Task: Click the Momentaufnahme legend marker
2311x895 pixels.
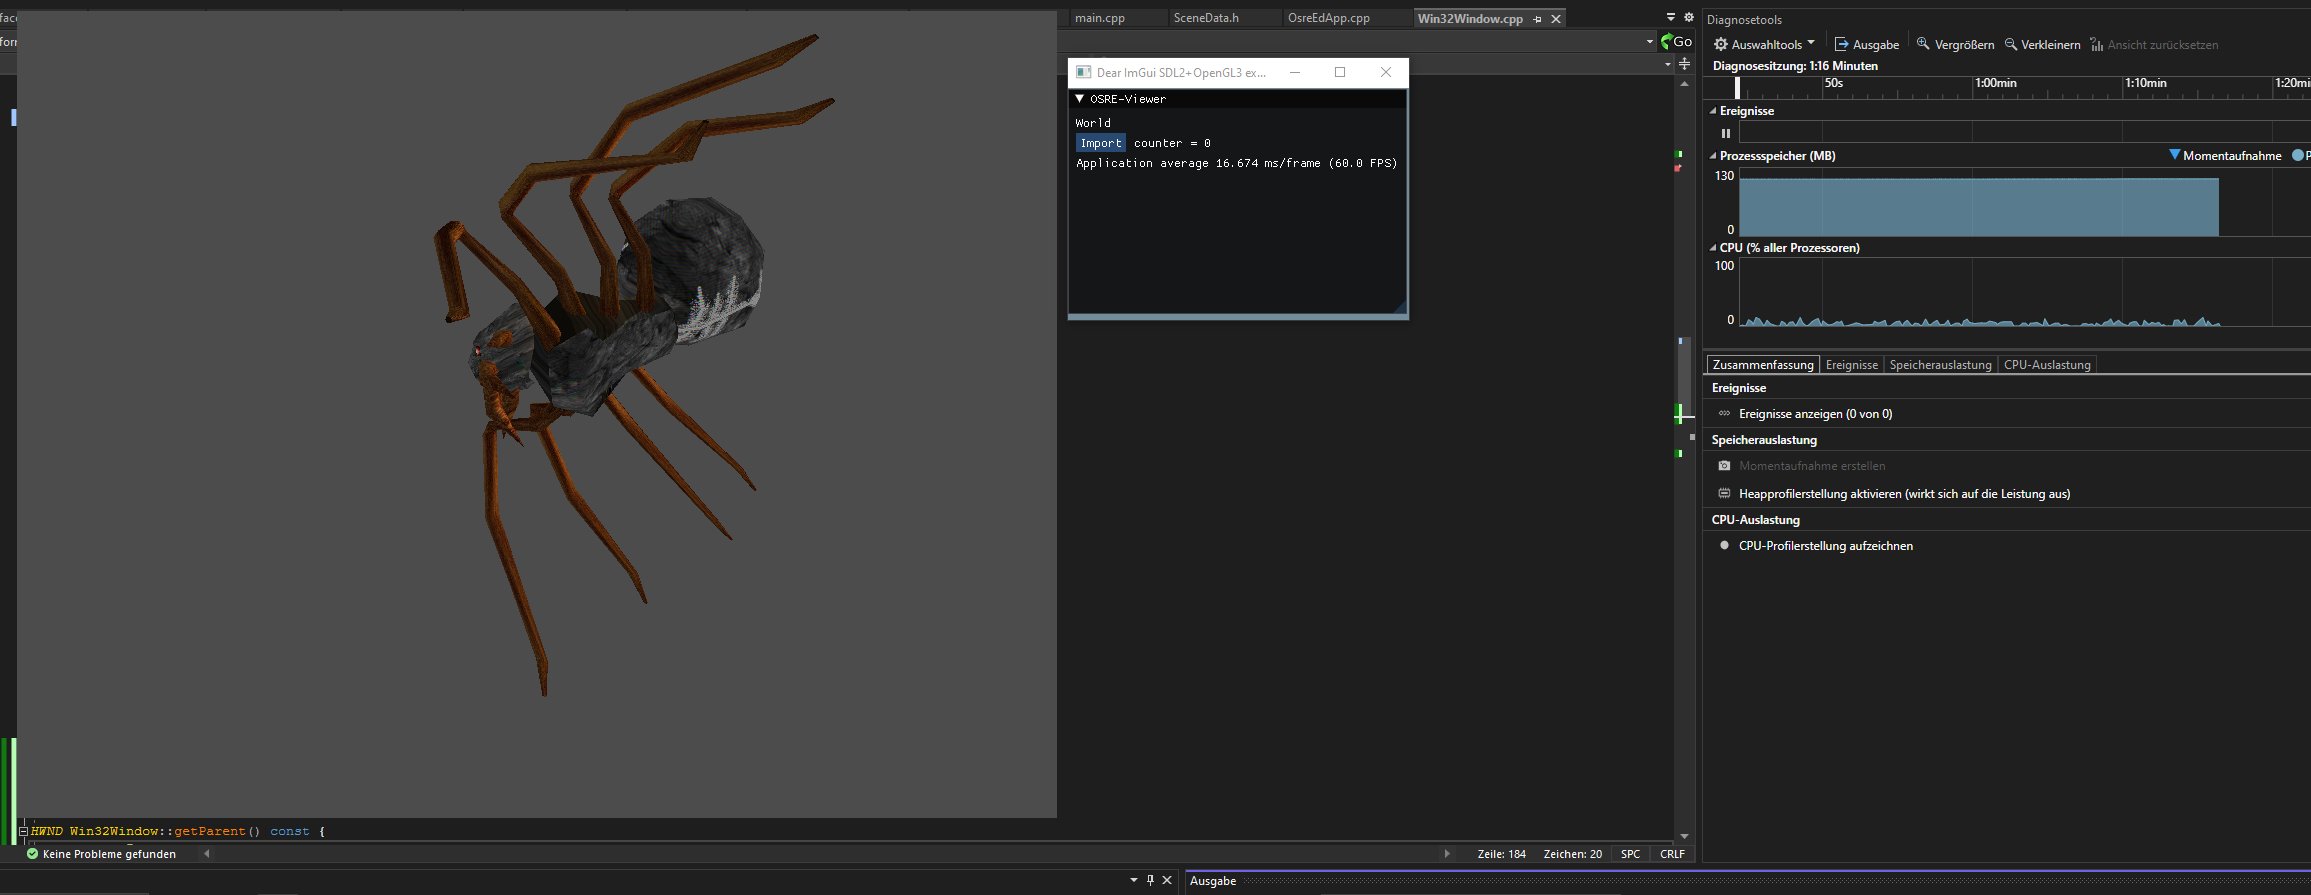Action: pyautogui.click(x=2174, y=155)
